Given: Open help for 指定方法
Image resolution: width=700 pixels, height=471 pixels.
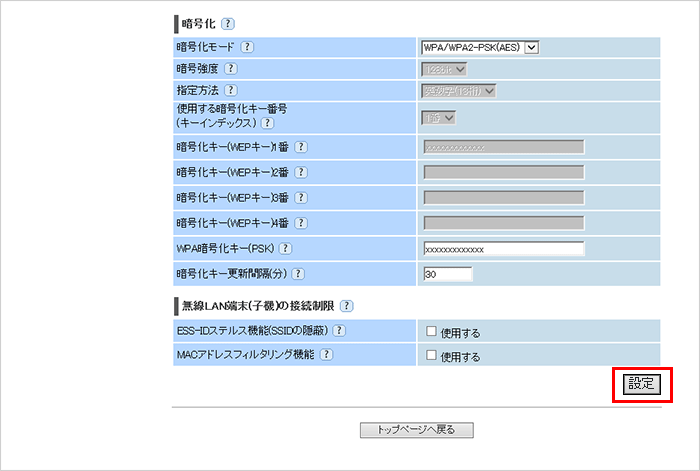Looking at the screenshot, I should coord(231,91).
